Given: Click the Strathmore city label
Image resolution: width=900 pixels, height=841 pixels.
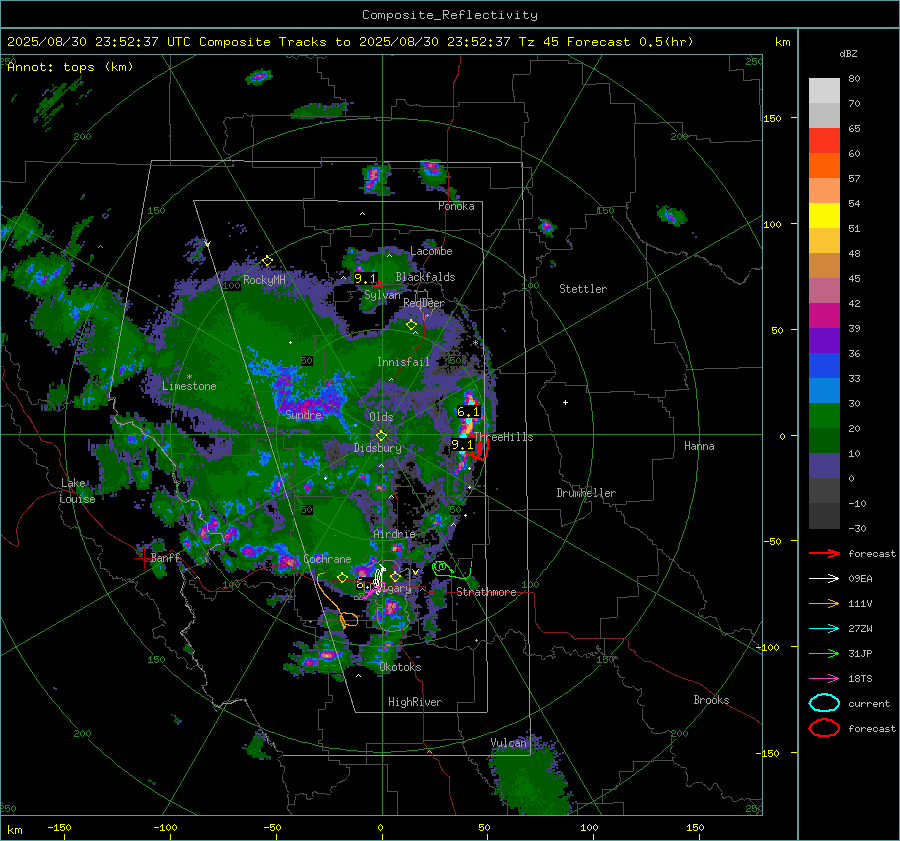Looking at the screenshot, I should click(x=486, y=592).
